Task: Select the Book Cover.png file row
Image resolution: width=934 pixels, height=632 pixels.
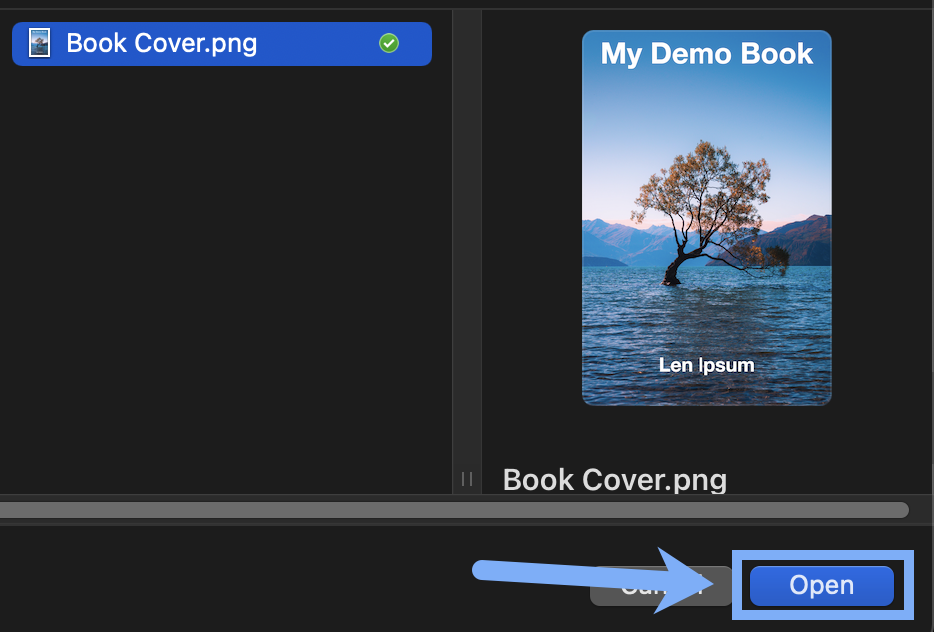Action: [220, 44]
